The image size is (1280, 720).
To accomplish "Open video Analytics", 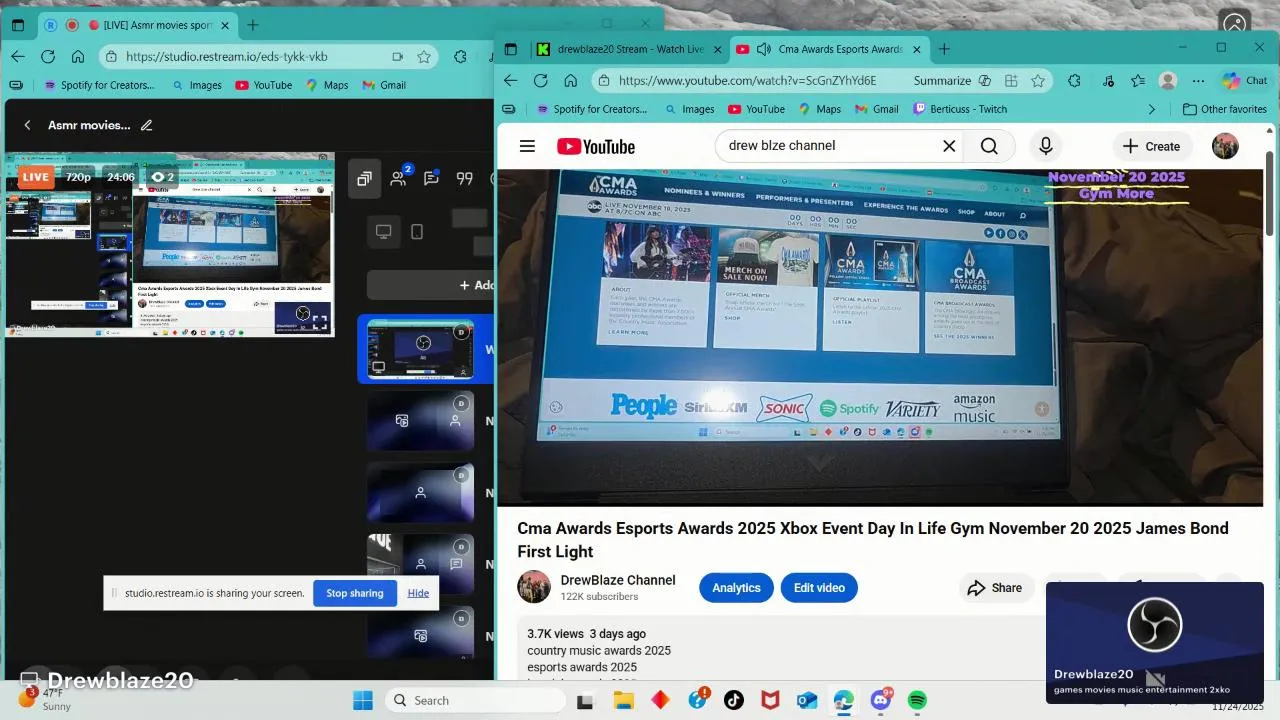I will click(736, 588).
